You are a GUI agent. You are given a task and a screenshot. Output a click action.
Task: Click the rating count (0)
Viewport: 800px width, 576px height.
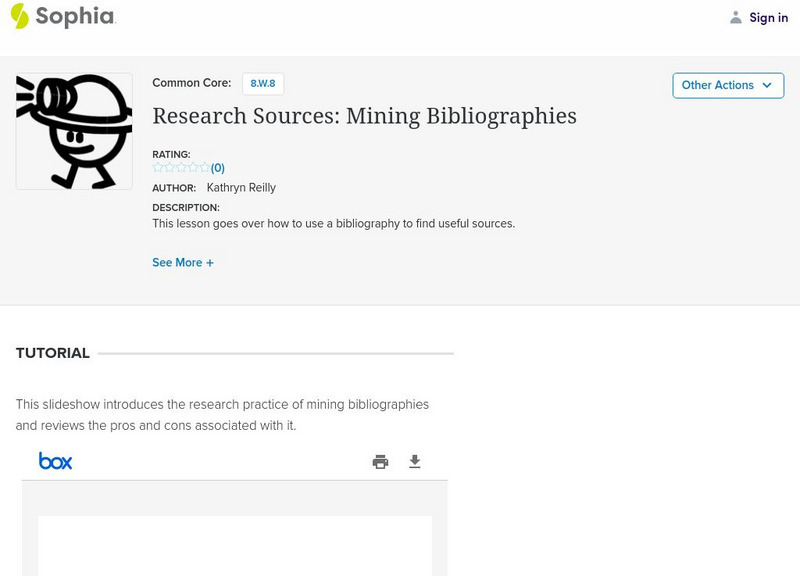(218, 168)
